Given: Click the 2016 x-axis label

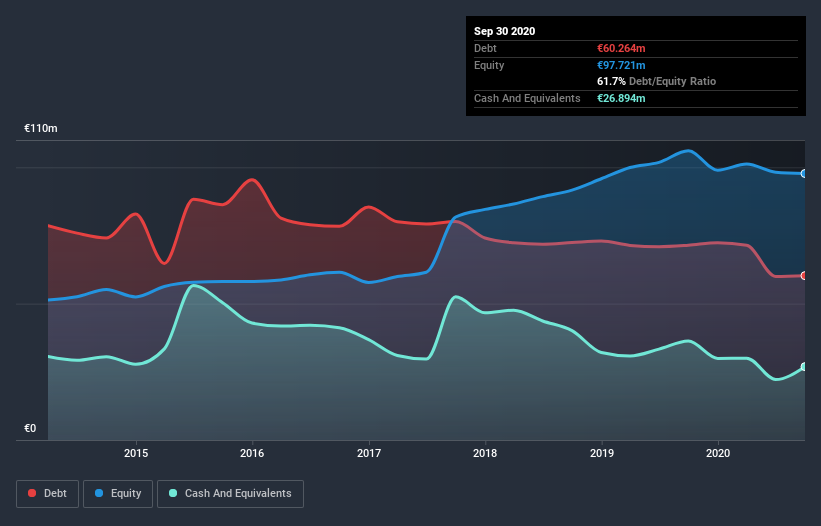Looking at the screenshot, I should (252, 453).
